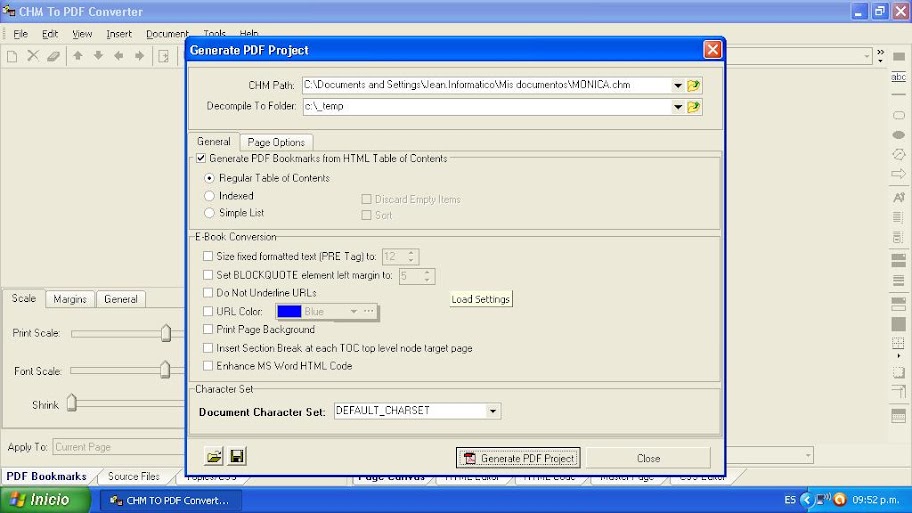
Task: Enable Set BLOCKQUOTE element left margin checkbox
Action: [x=208, y=275]
